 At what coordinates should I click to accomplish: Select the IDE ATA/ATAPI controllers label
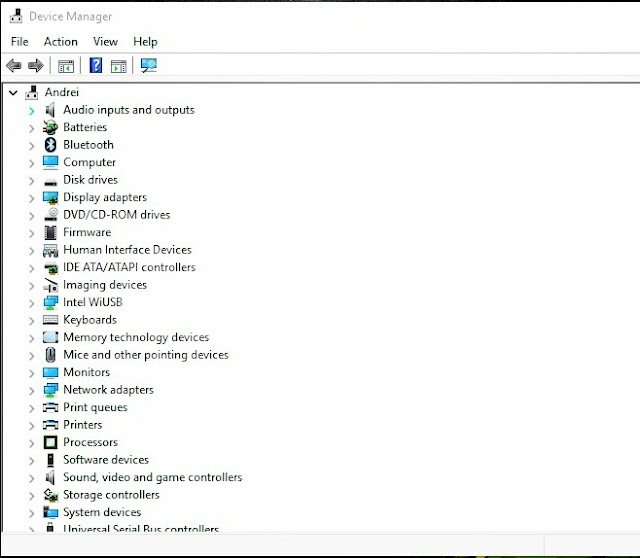tap(129, 267)
